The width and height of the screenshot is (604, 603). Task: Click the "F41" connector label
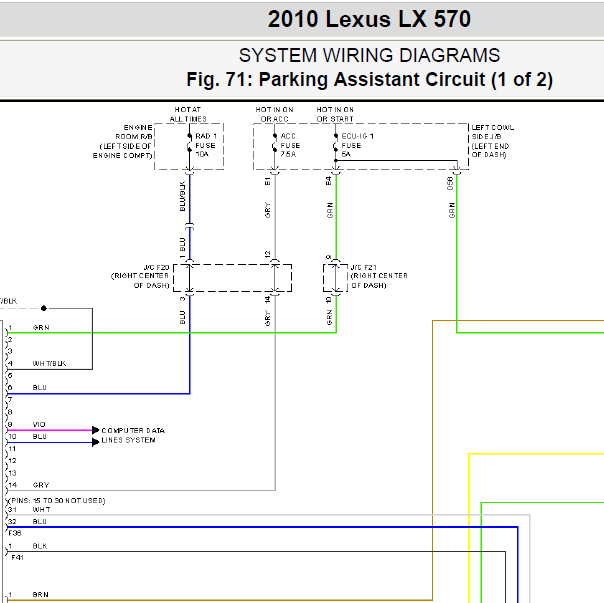point(17,557)
